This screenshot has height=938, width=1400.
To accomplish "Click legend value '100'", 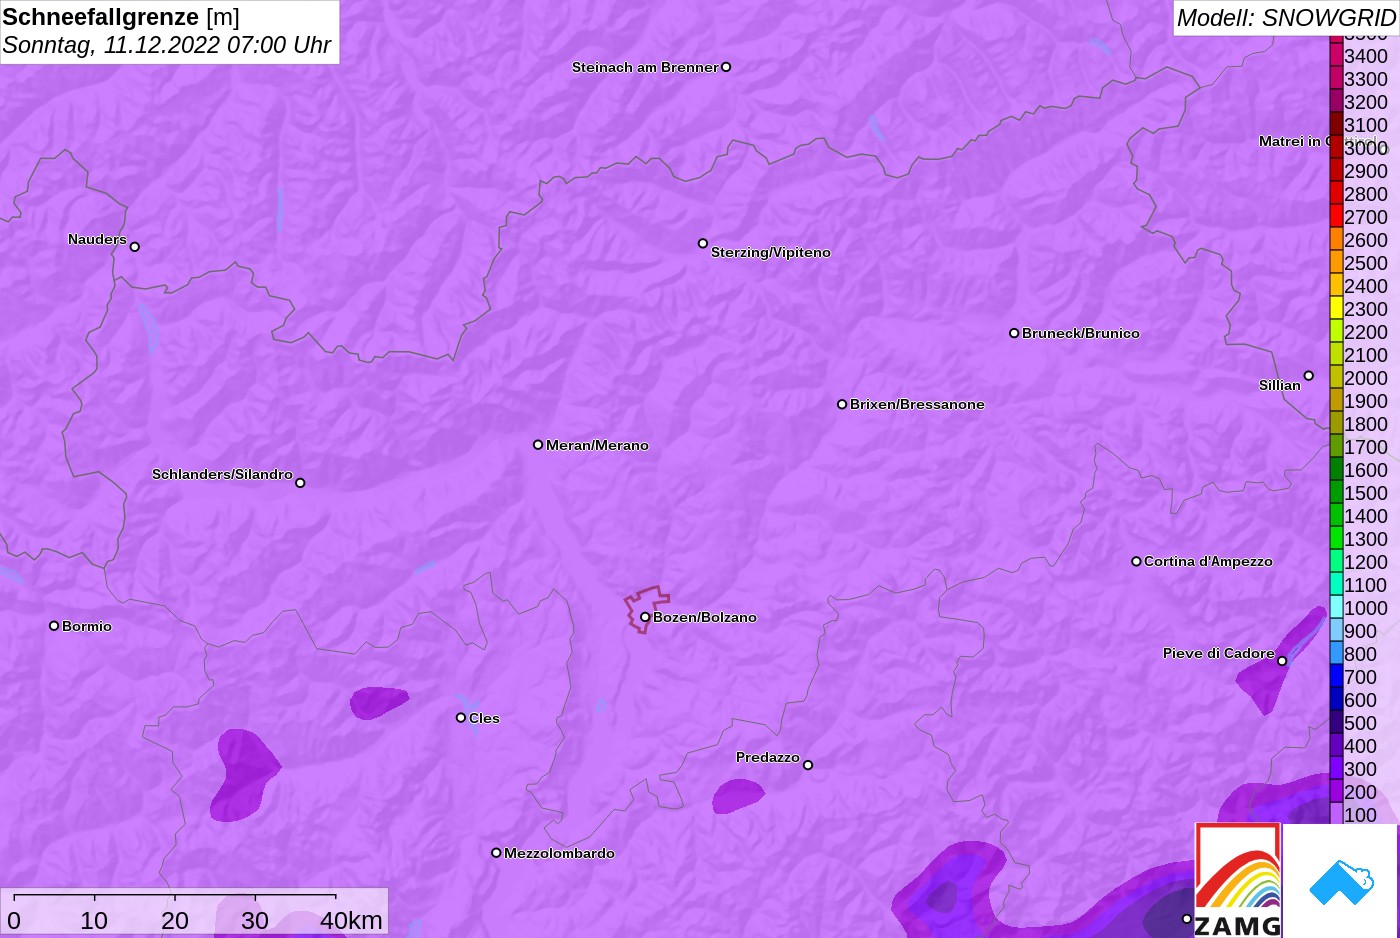I will coord(1360,815).
